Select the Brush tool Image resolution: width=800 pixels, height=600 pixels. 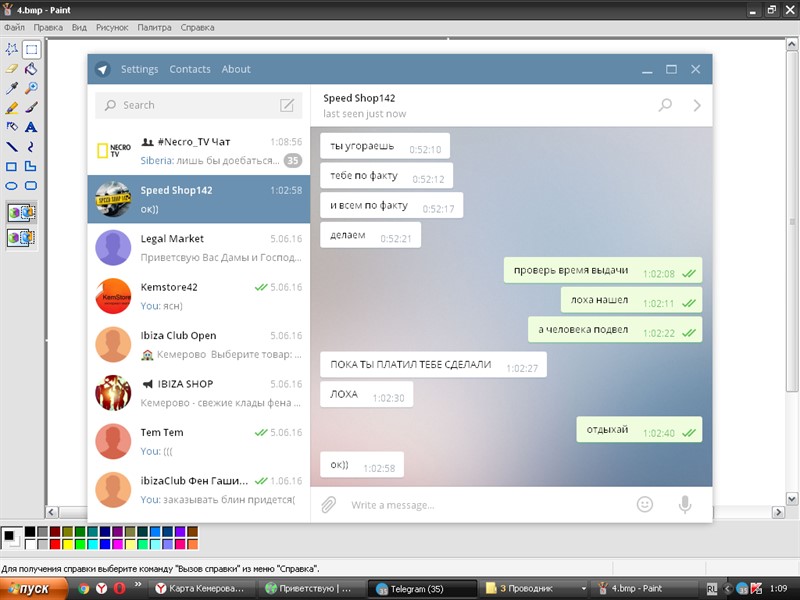pyautogui.click(x=31, y=108)
